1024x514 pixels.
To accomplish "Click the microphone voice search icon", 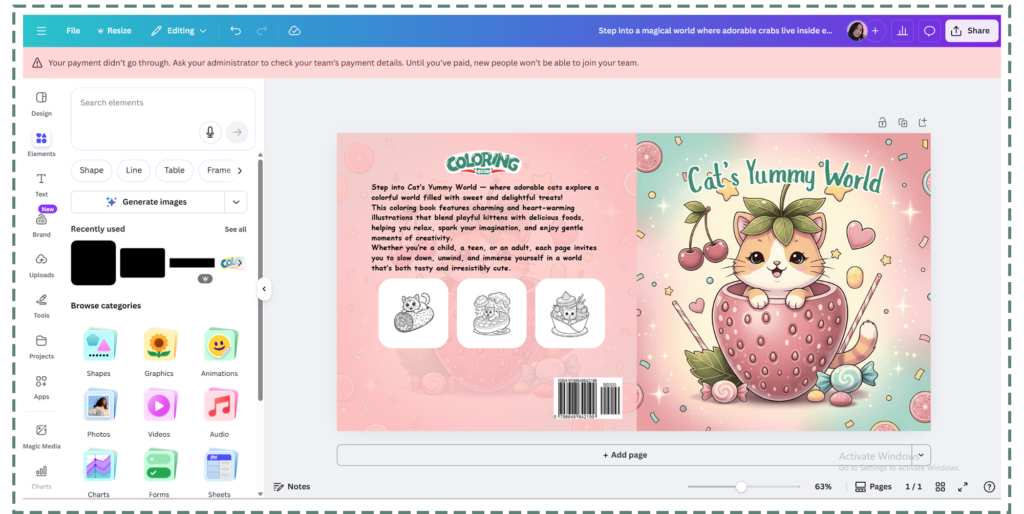I will click(x=210, y=131).
